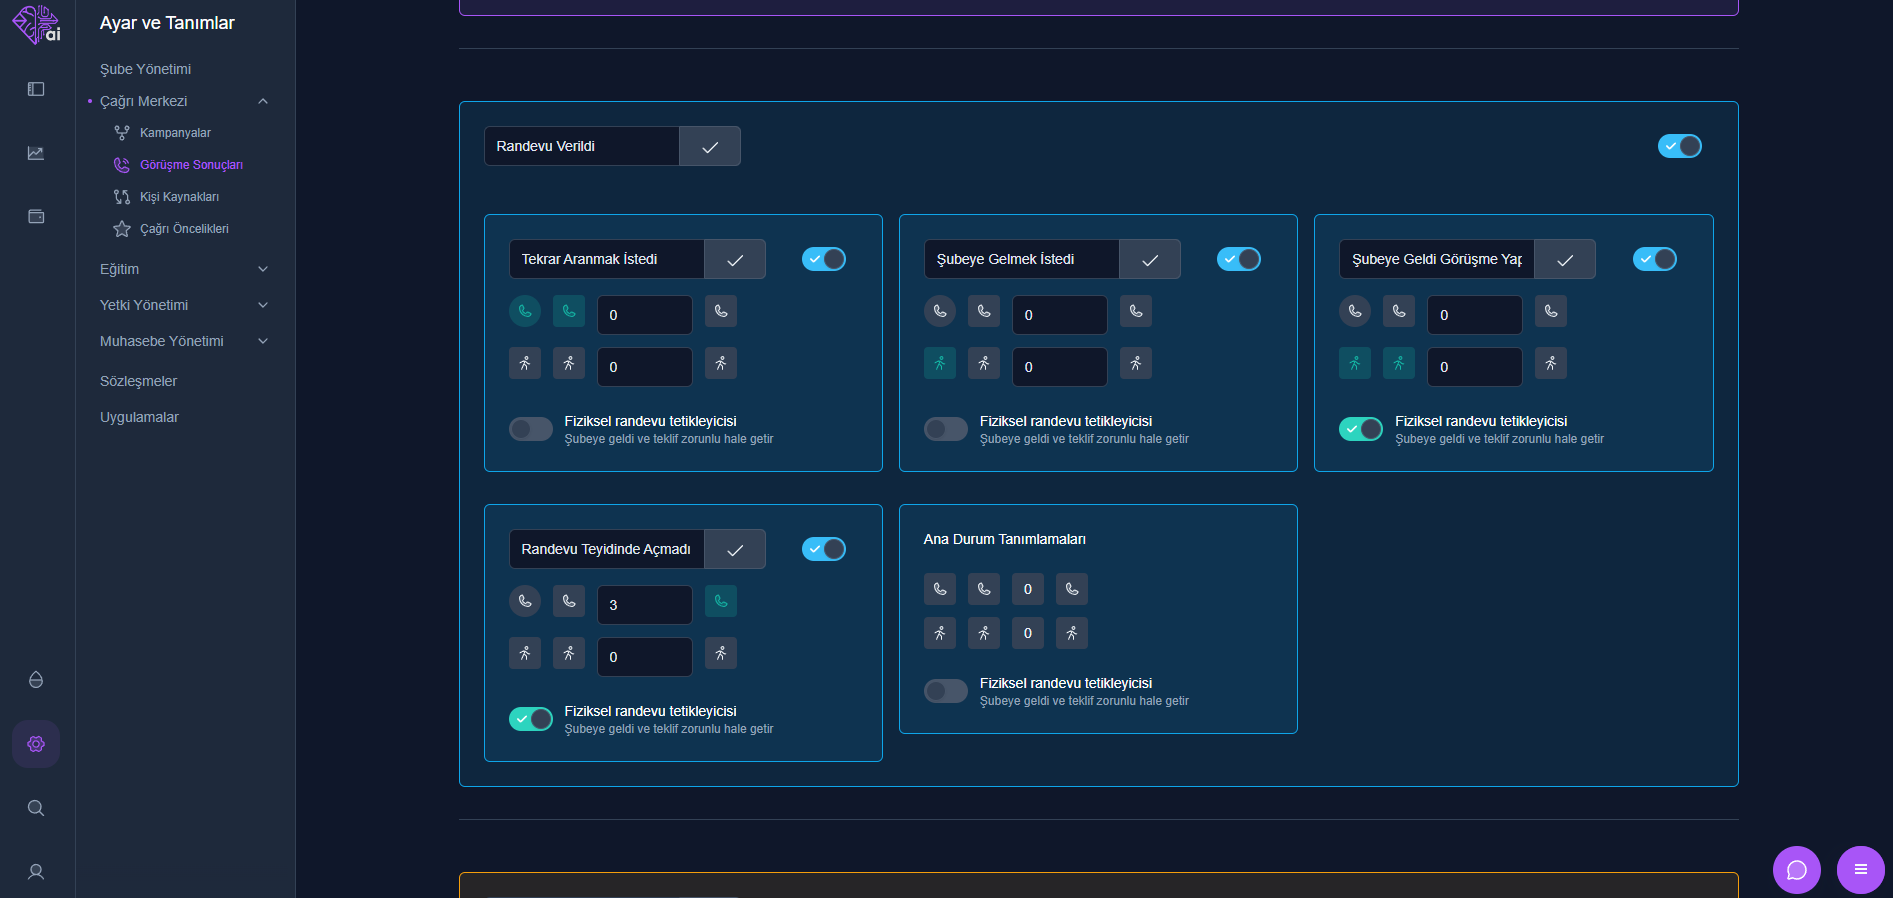Open Görüşme Sonuçları submenu item
The image size is (1893, 898).
click(191, 165)
